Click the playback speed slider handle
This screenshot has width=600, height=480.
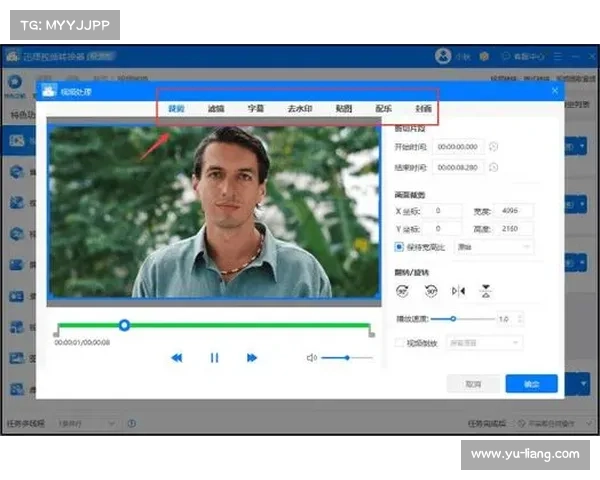pos(453,318)
